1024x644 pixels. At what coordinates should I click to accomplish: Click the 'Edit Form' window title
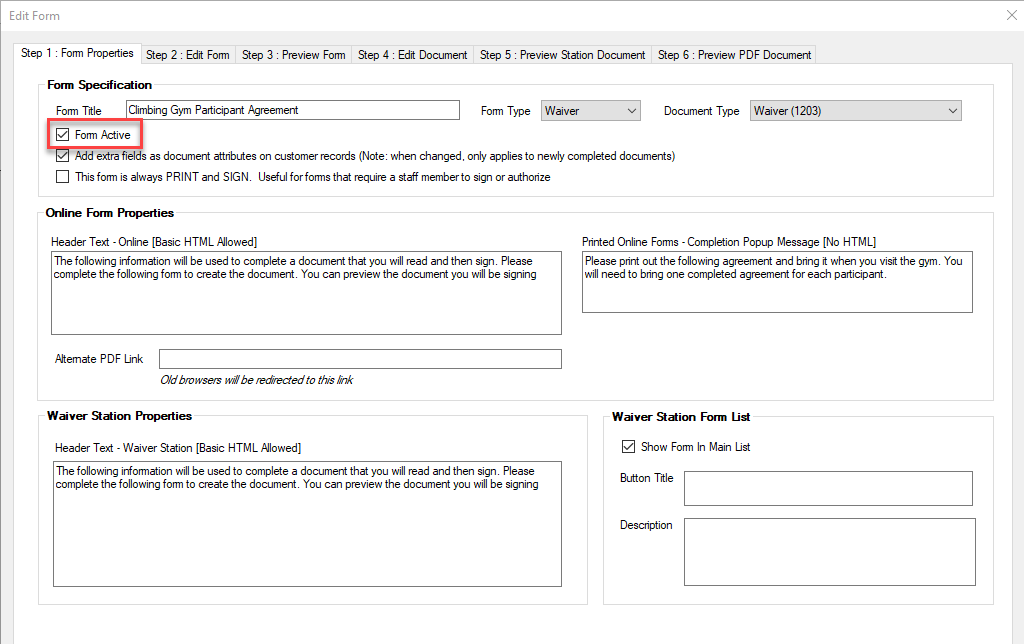tap(35, 16)
